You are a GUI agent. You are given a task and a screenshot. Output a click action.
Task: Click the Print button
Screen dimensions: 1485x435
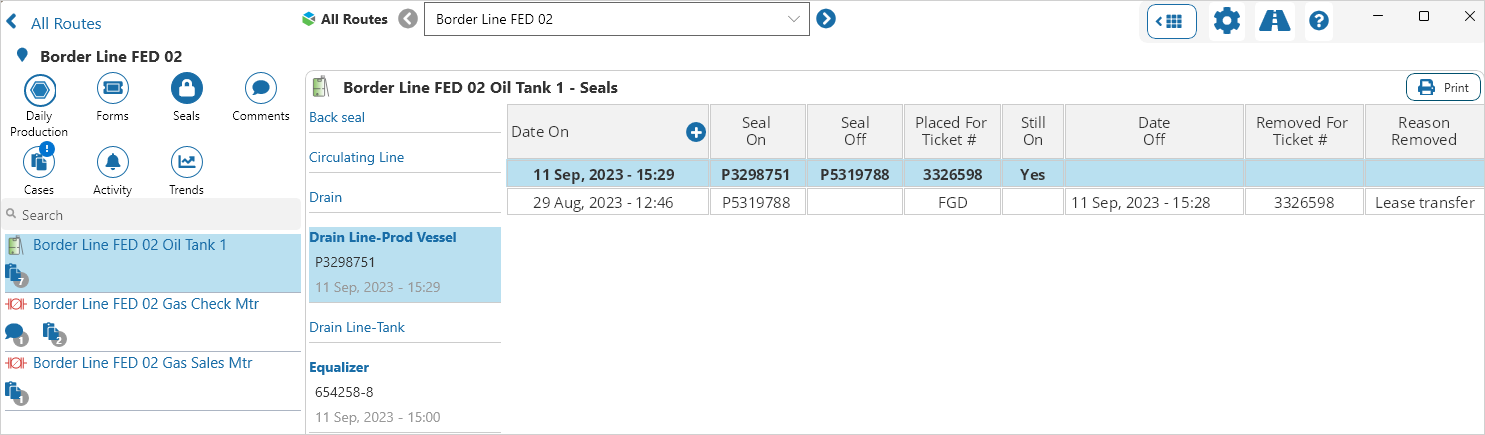pos(1443,88)
